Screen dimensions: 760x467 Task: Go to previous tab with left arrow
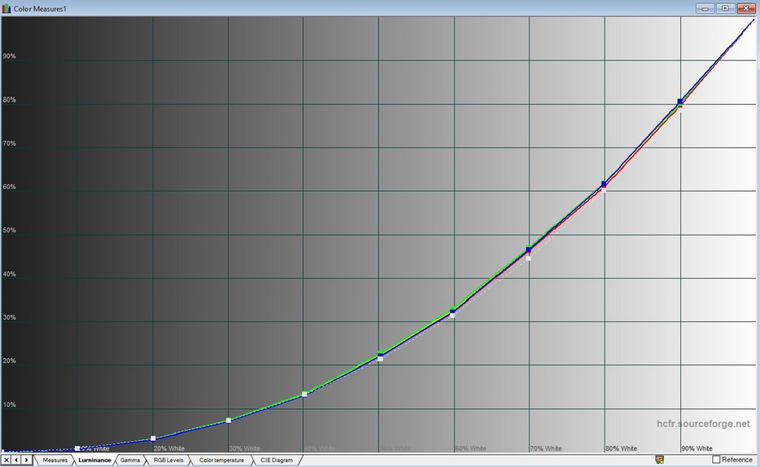tap(16, 460)
